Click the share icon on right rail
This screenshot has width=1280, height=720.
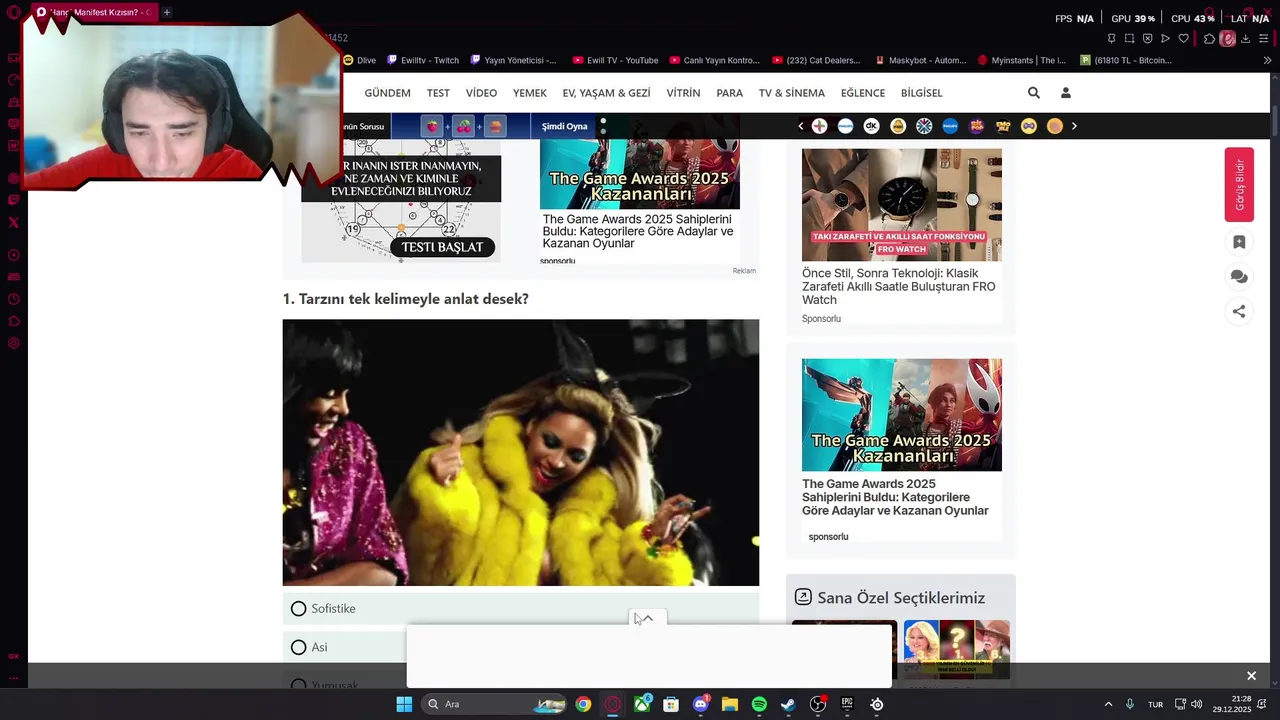(1239, 311)
